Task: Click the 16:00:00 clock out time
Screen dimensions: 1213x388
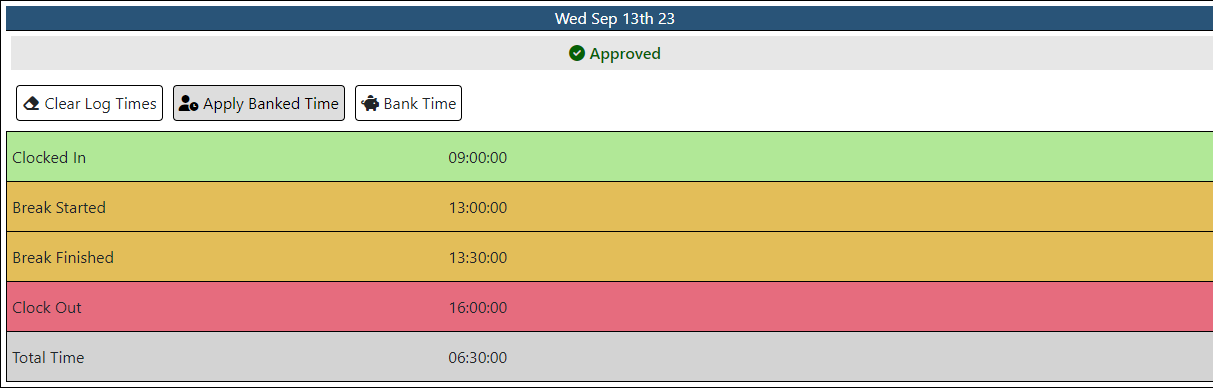Action: tap(478, 308)
